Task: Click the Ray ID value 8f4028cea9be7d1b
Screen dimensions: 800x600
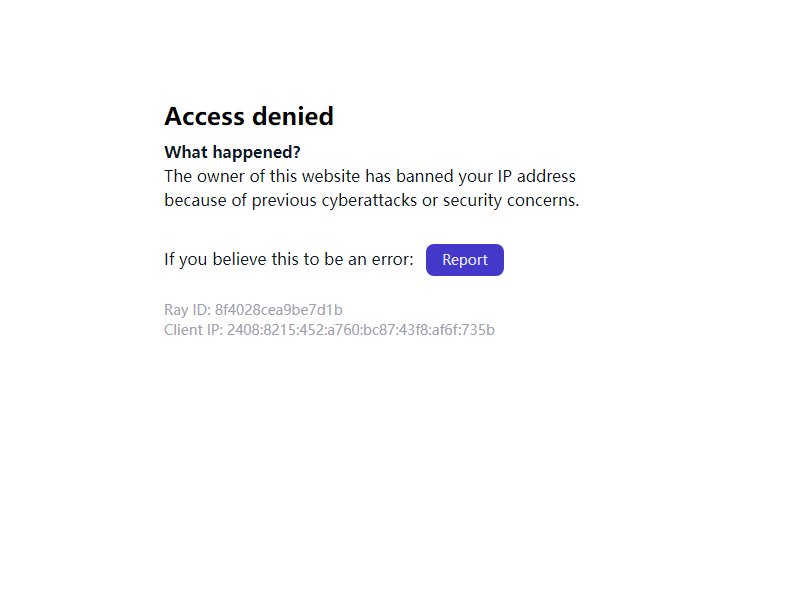Action: 279,310
